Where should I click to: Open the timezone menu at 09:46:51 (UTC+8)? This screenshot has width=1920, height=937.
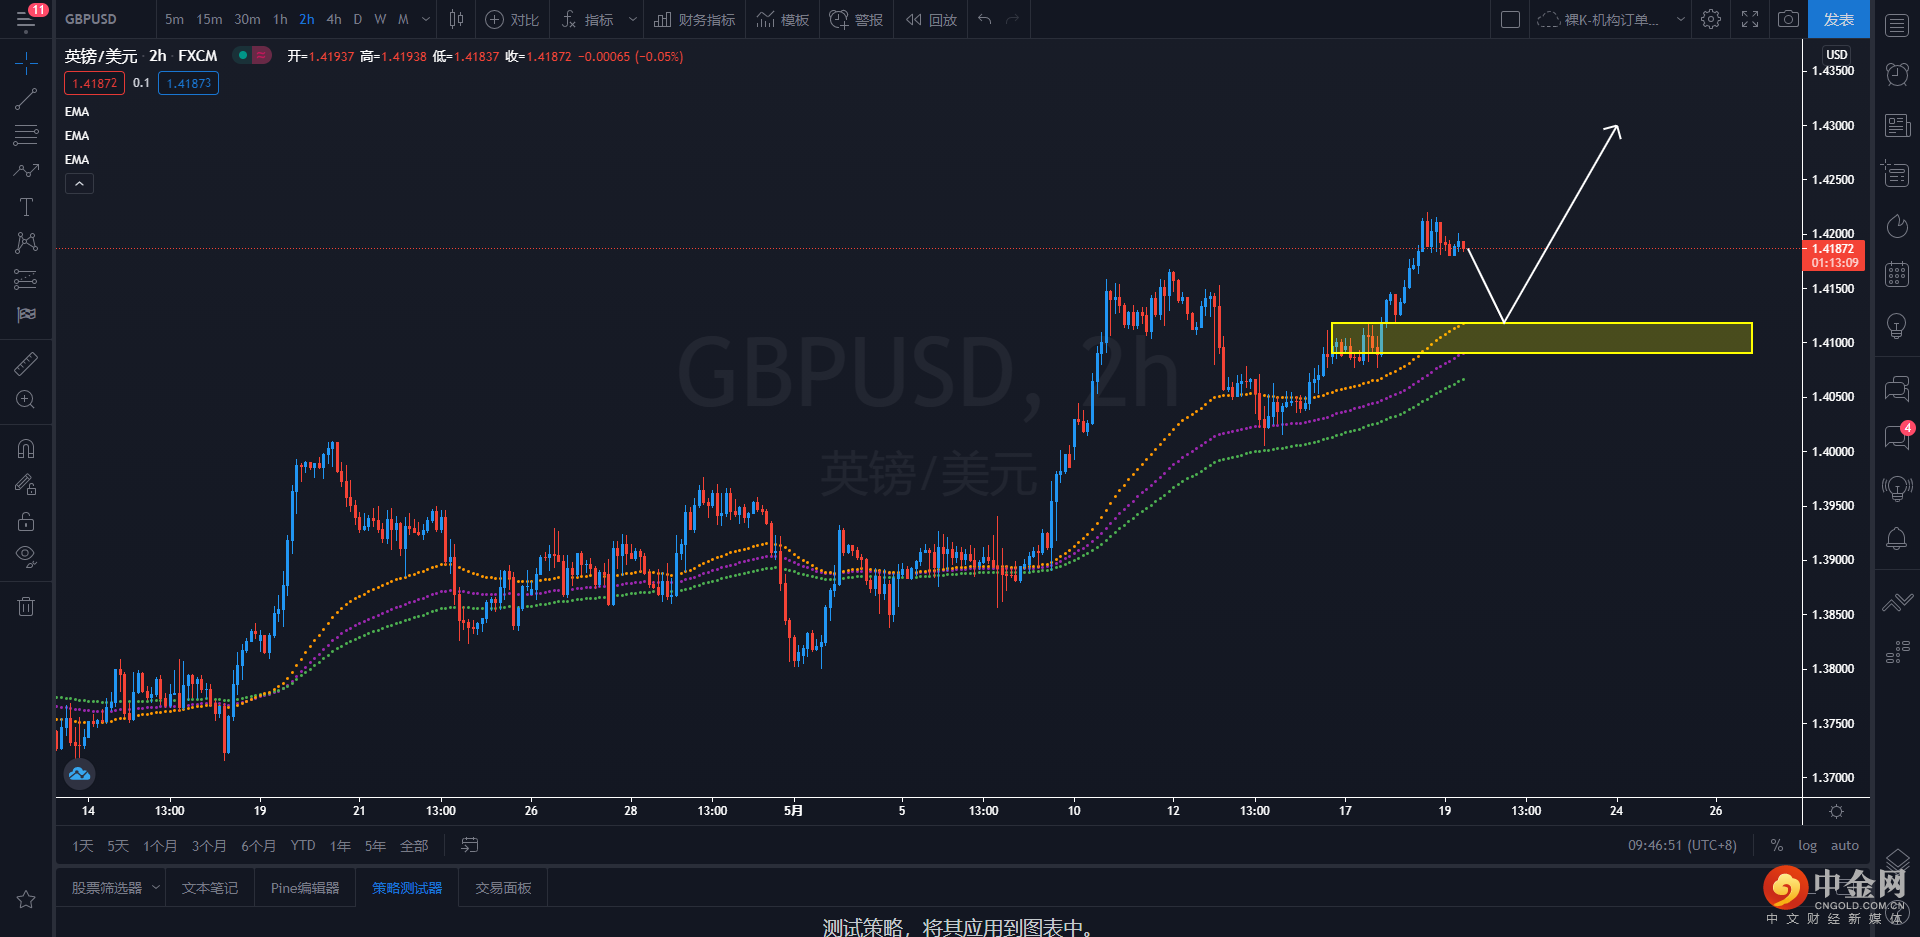[x=1682, y=845]
